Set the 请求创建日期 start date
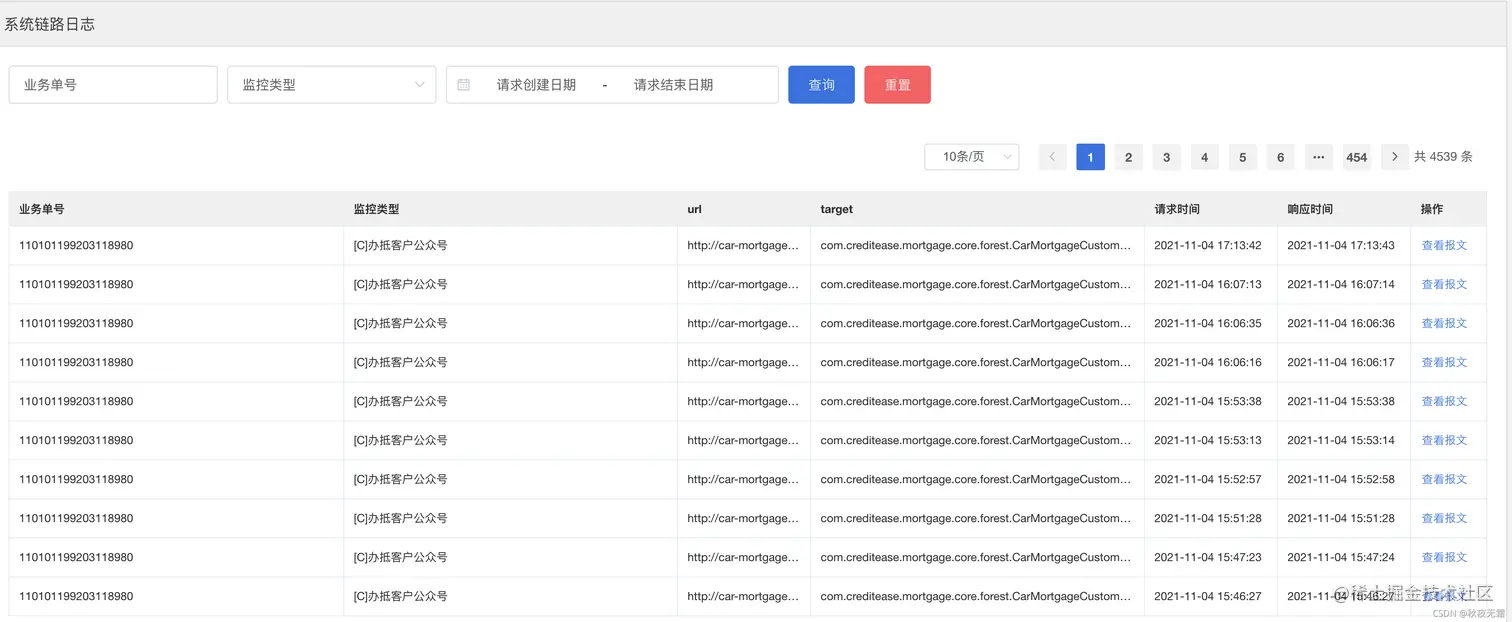The width and height of the screenshot is (1512, 622). coord(536,85)
